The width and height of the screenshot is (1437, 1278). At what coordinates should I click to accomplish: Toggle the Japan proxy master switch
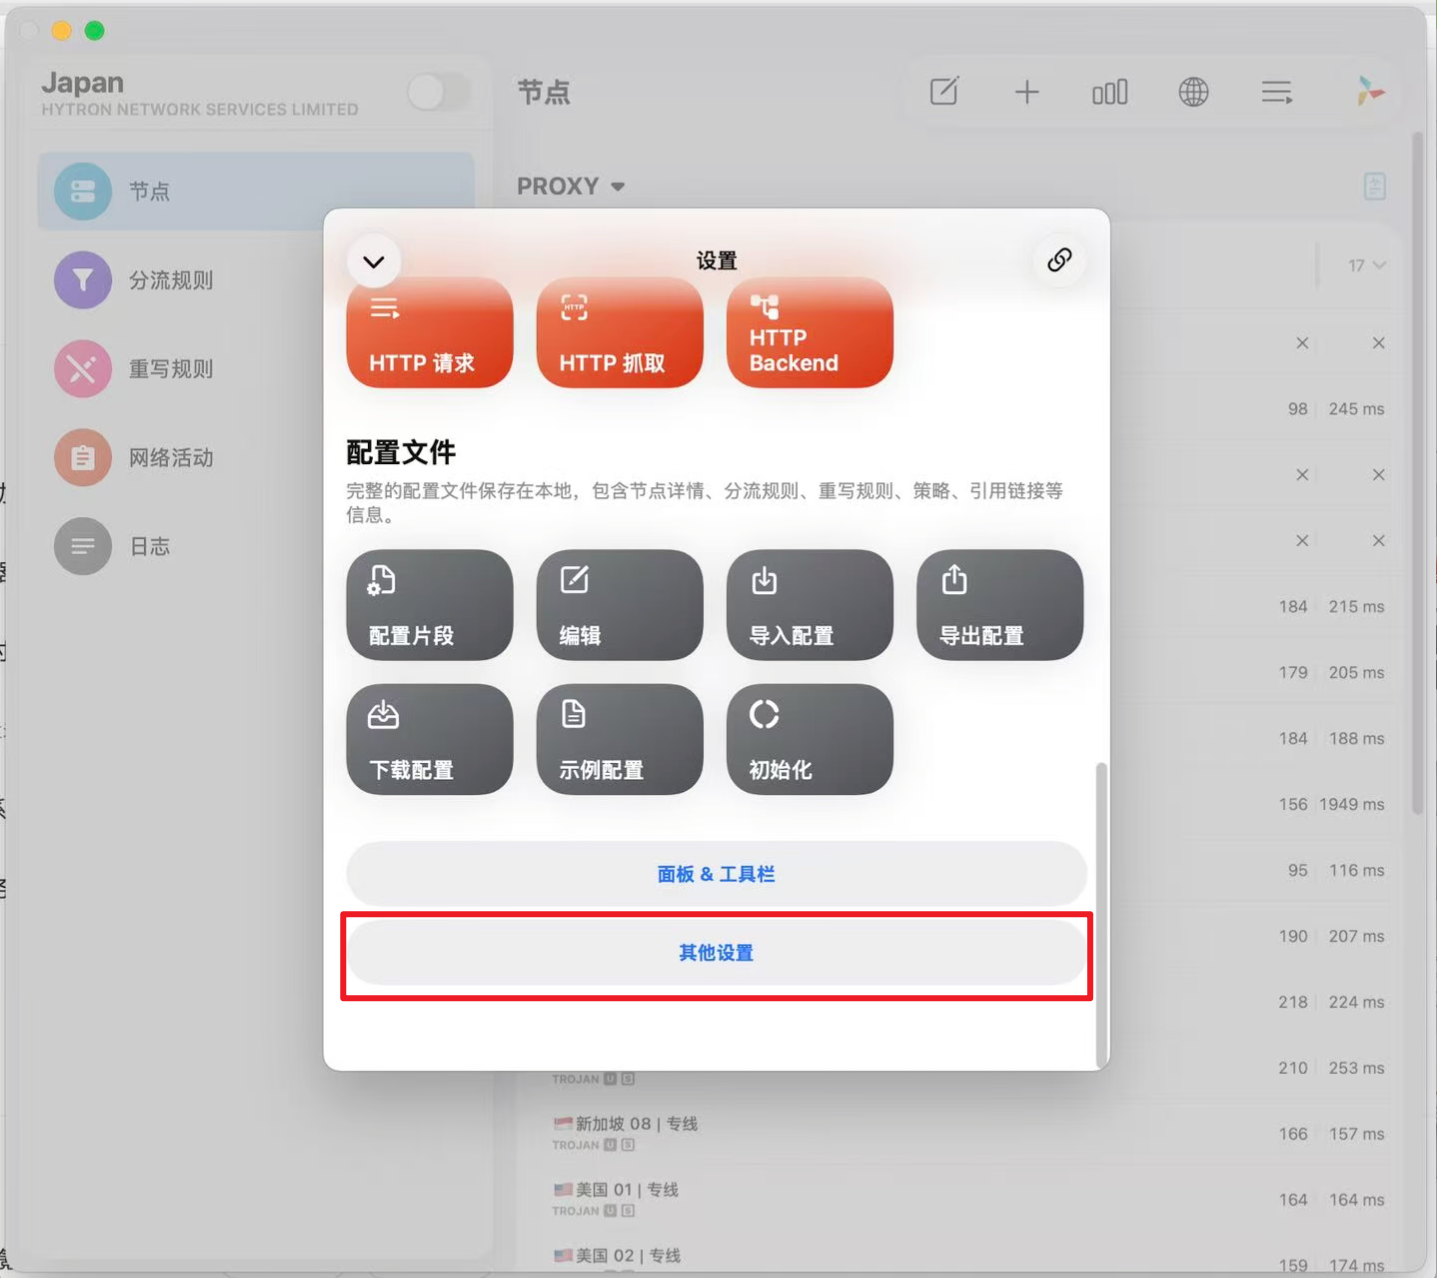(x=438, y=93)
